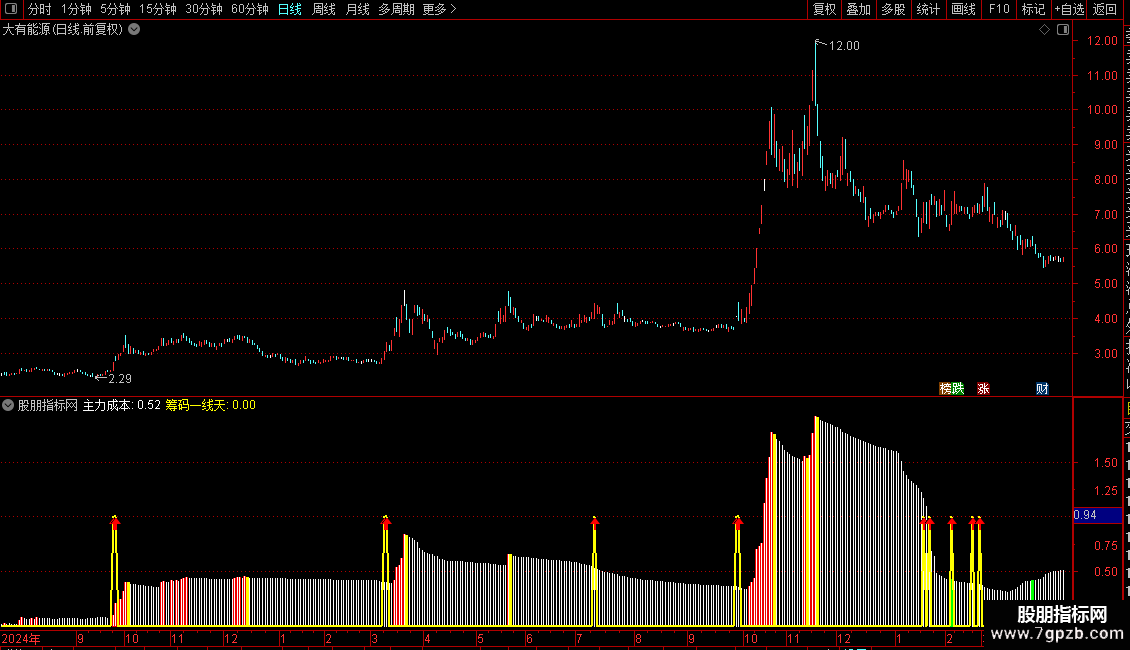This screenshot has height=650, width=1130.
Task: Add the stock via +自选
Action: pyautogui.click(x=1069, y=9)
